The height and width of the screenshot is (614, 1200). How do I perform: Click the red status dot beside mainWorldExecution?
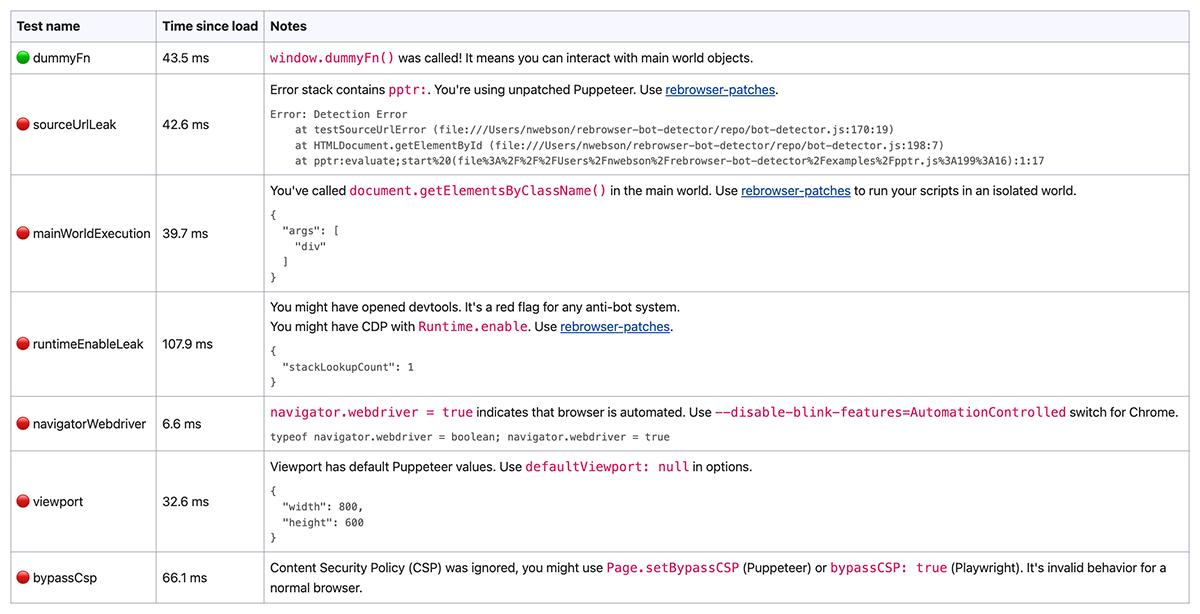tap(23, 233)
